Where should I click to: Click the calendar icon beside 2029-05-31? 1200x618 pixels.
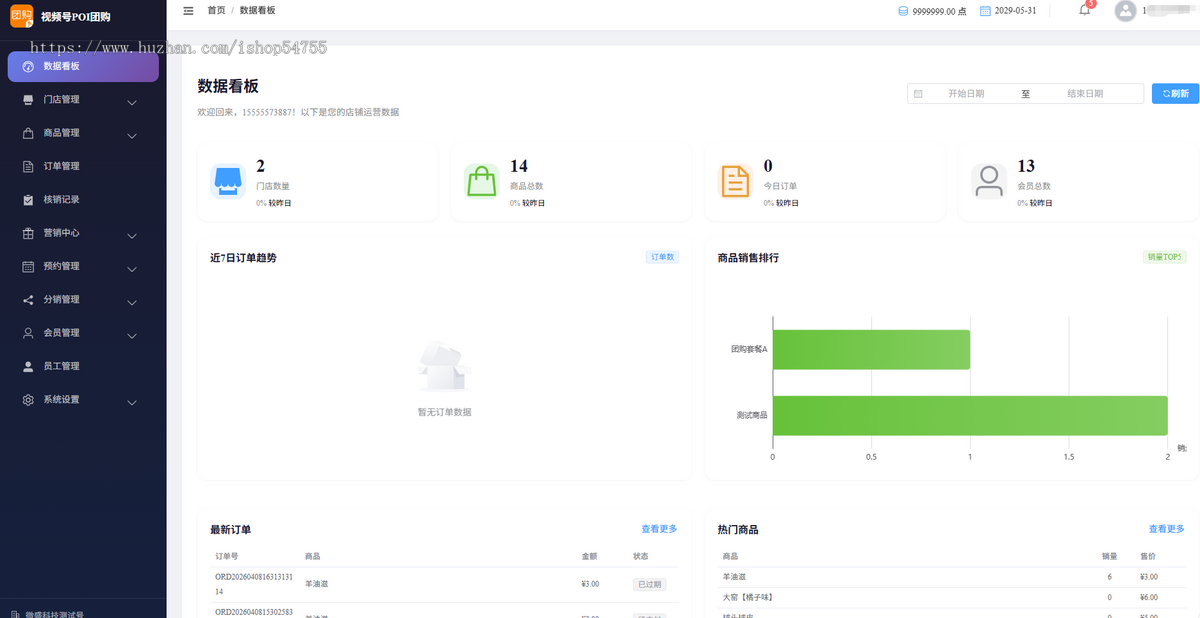coord(985,11)
